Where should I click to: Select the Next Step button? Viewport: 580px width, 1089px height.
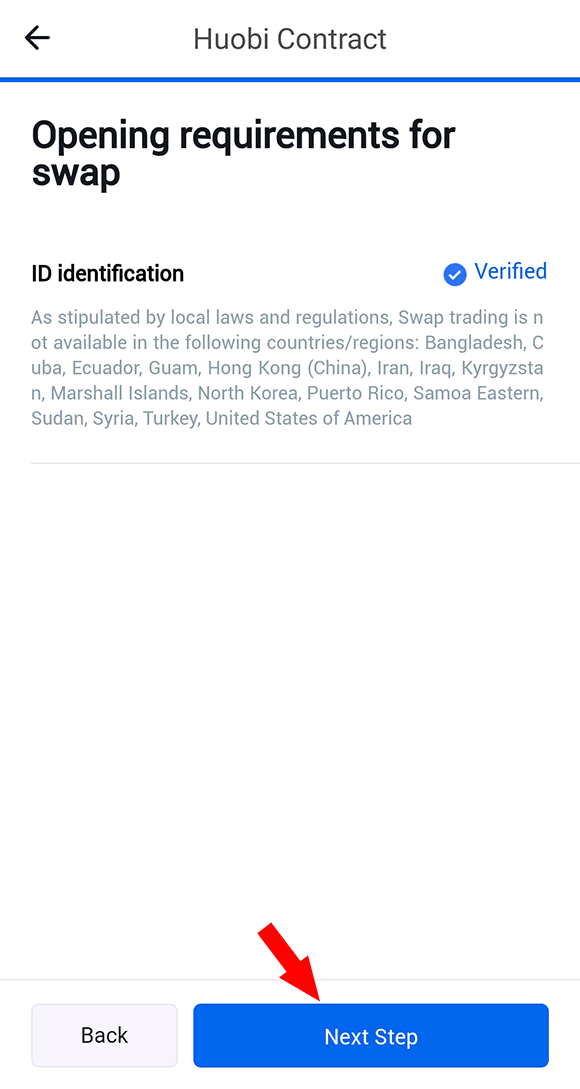tap(371, 1036)
